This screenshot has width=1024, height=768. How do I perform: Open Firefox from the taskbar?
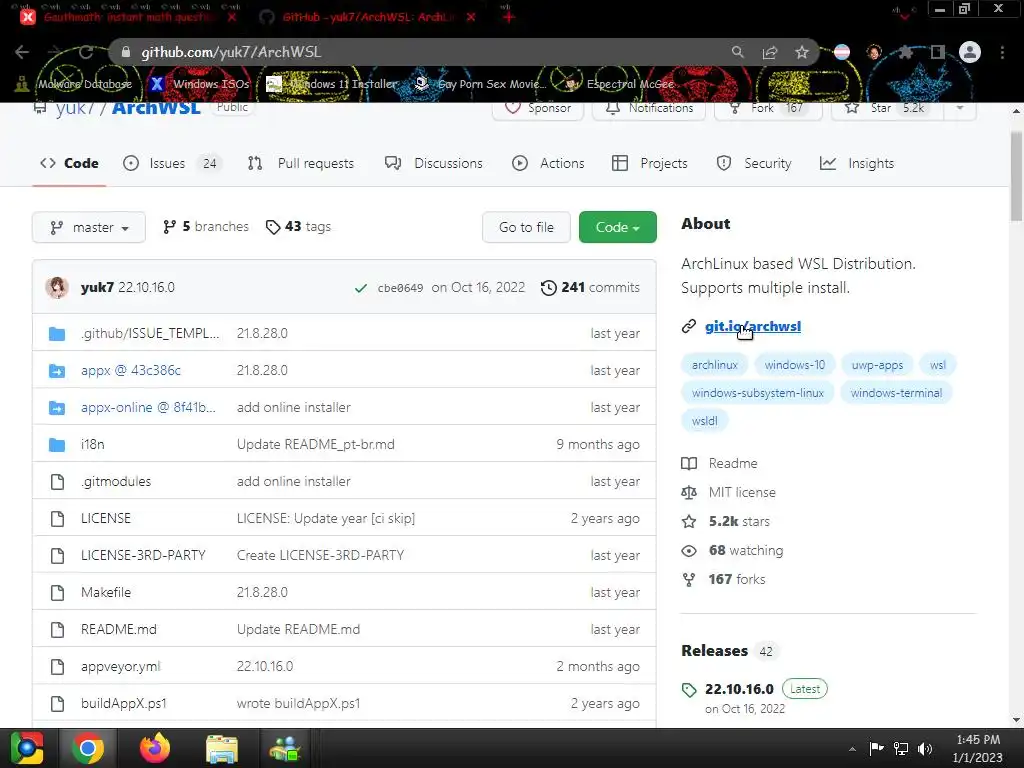(154, 748)
